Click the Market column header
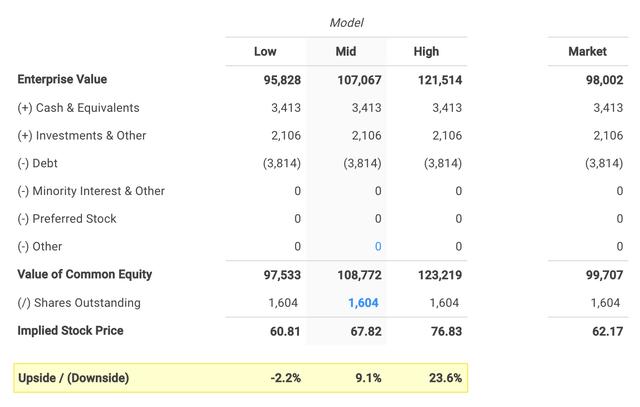Viewport: 640px width, 407px height. (x=585, y=51)
